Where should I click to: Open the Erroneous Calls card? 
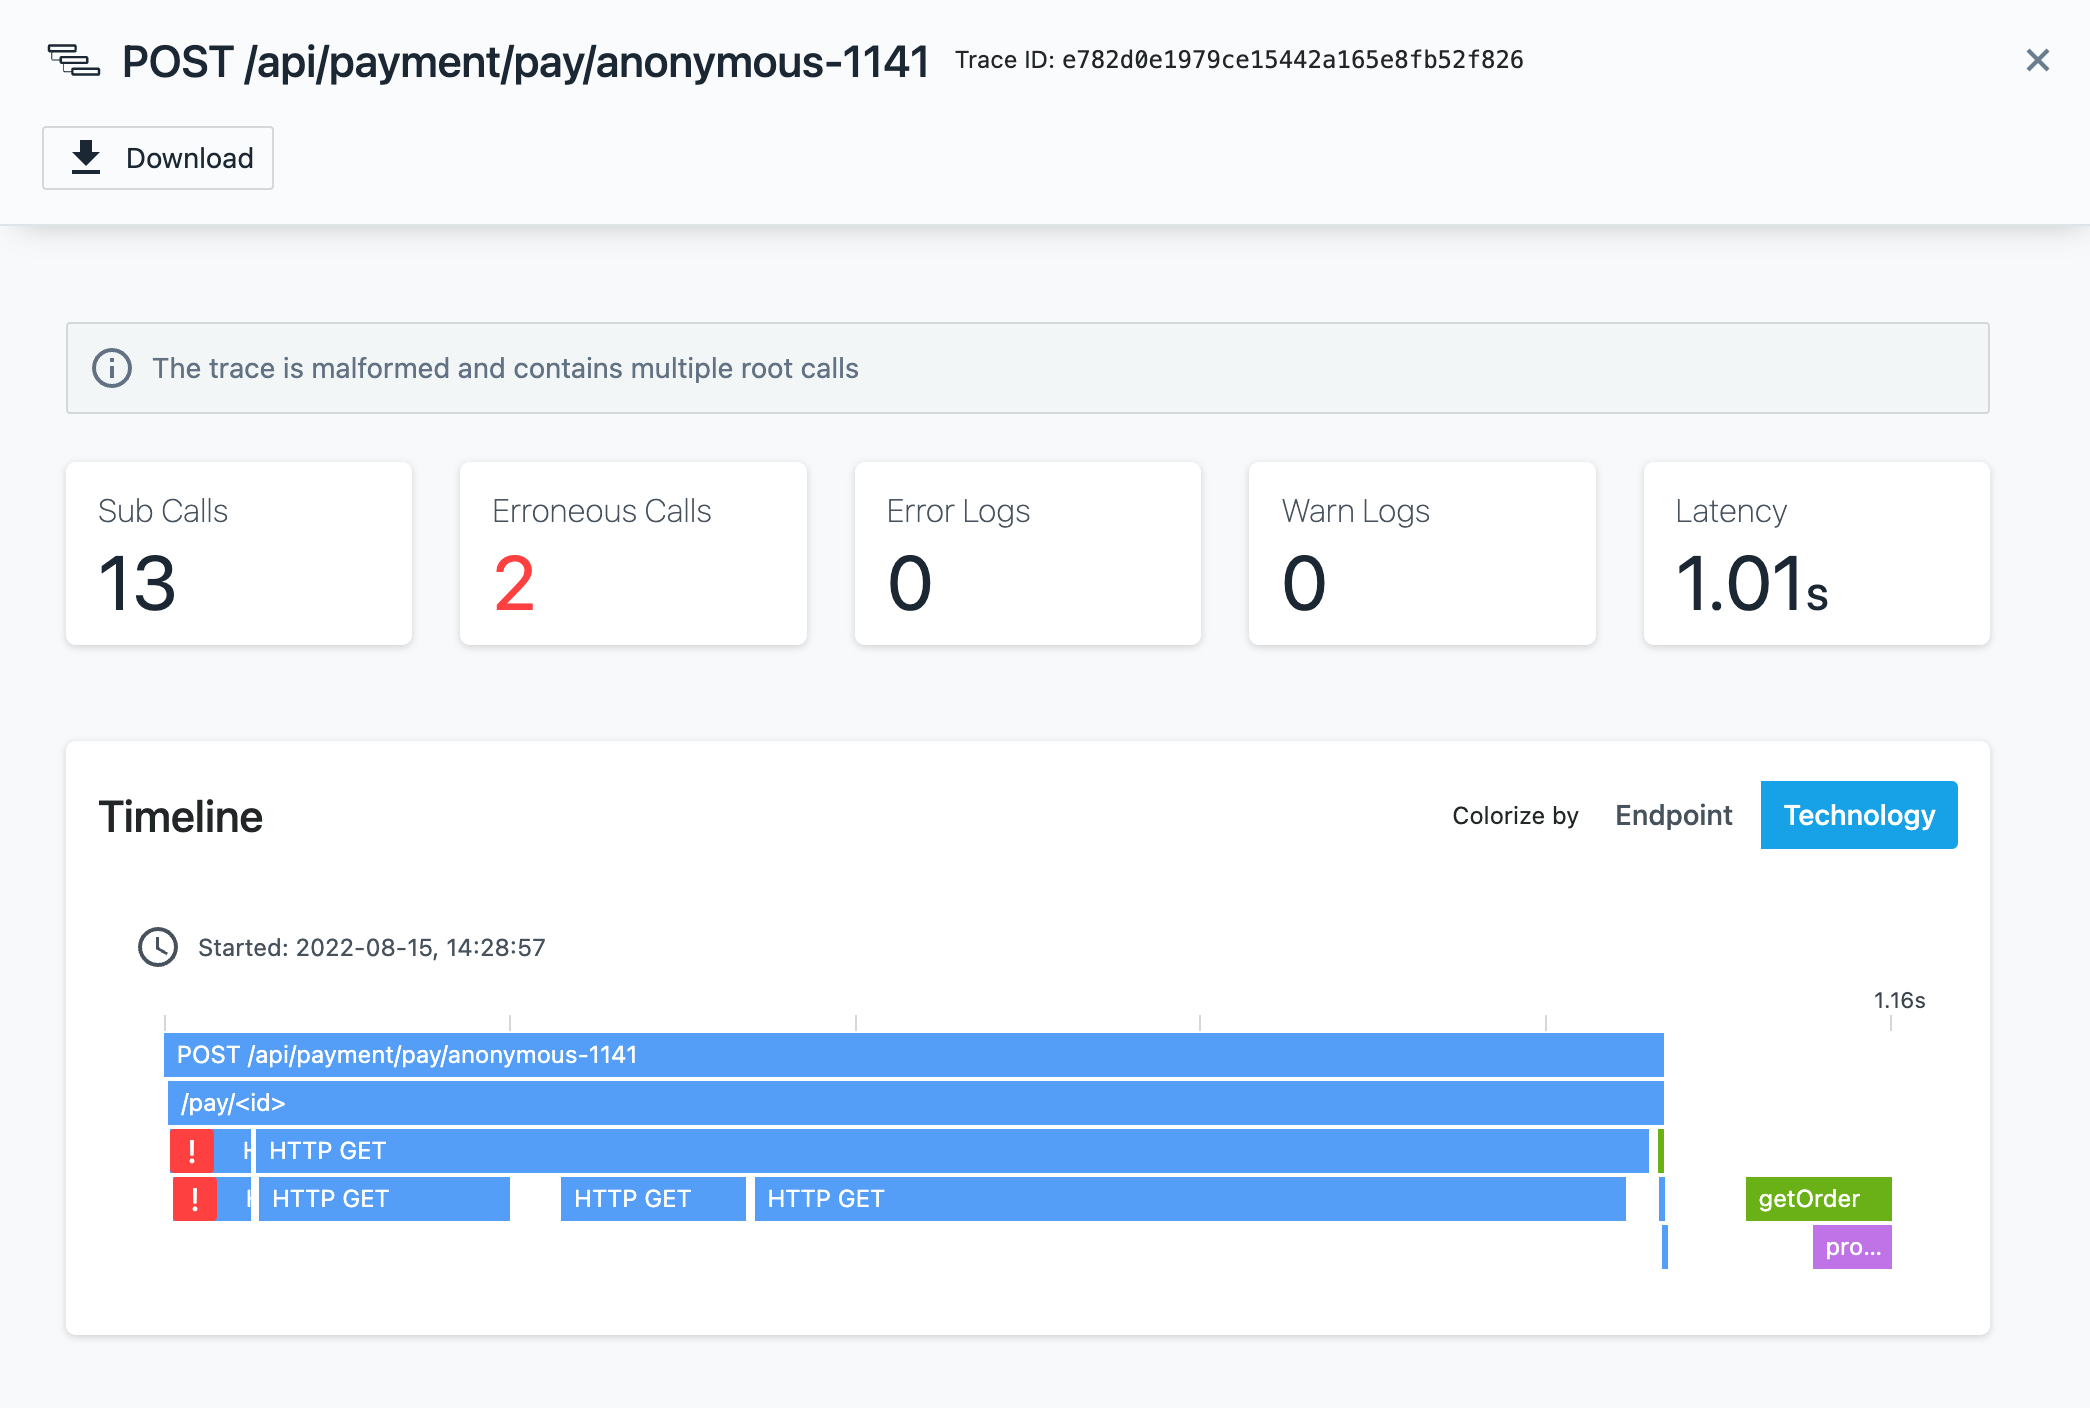click(x=633, y=553)
